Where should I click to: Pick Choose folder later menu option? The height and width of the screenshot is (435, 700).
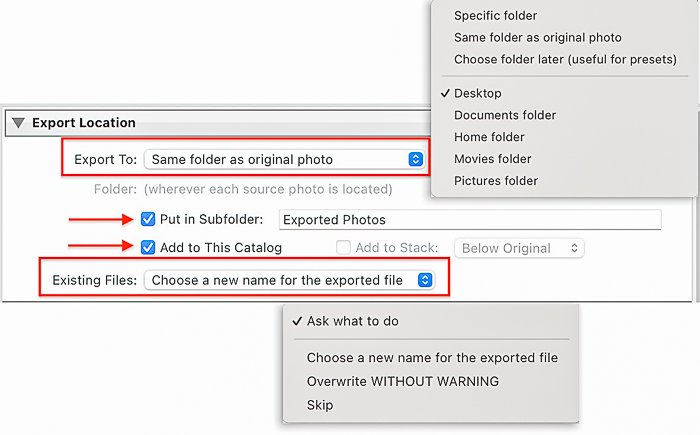point(565,60)
